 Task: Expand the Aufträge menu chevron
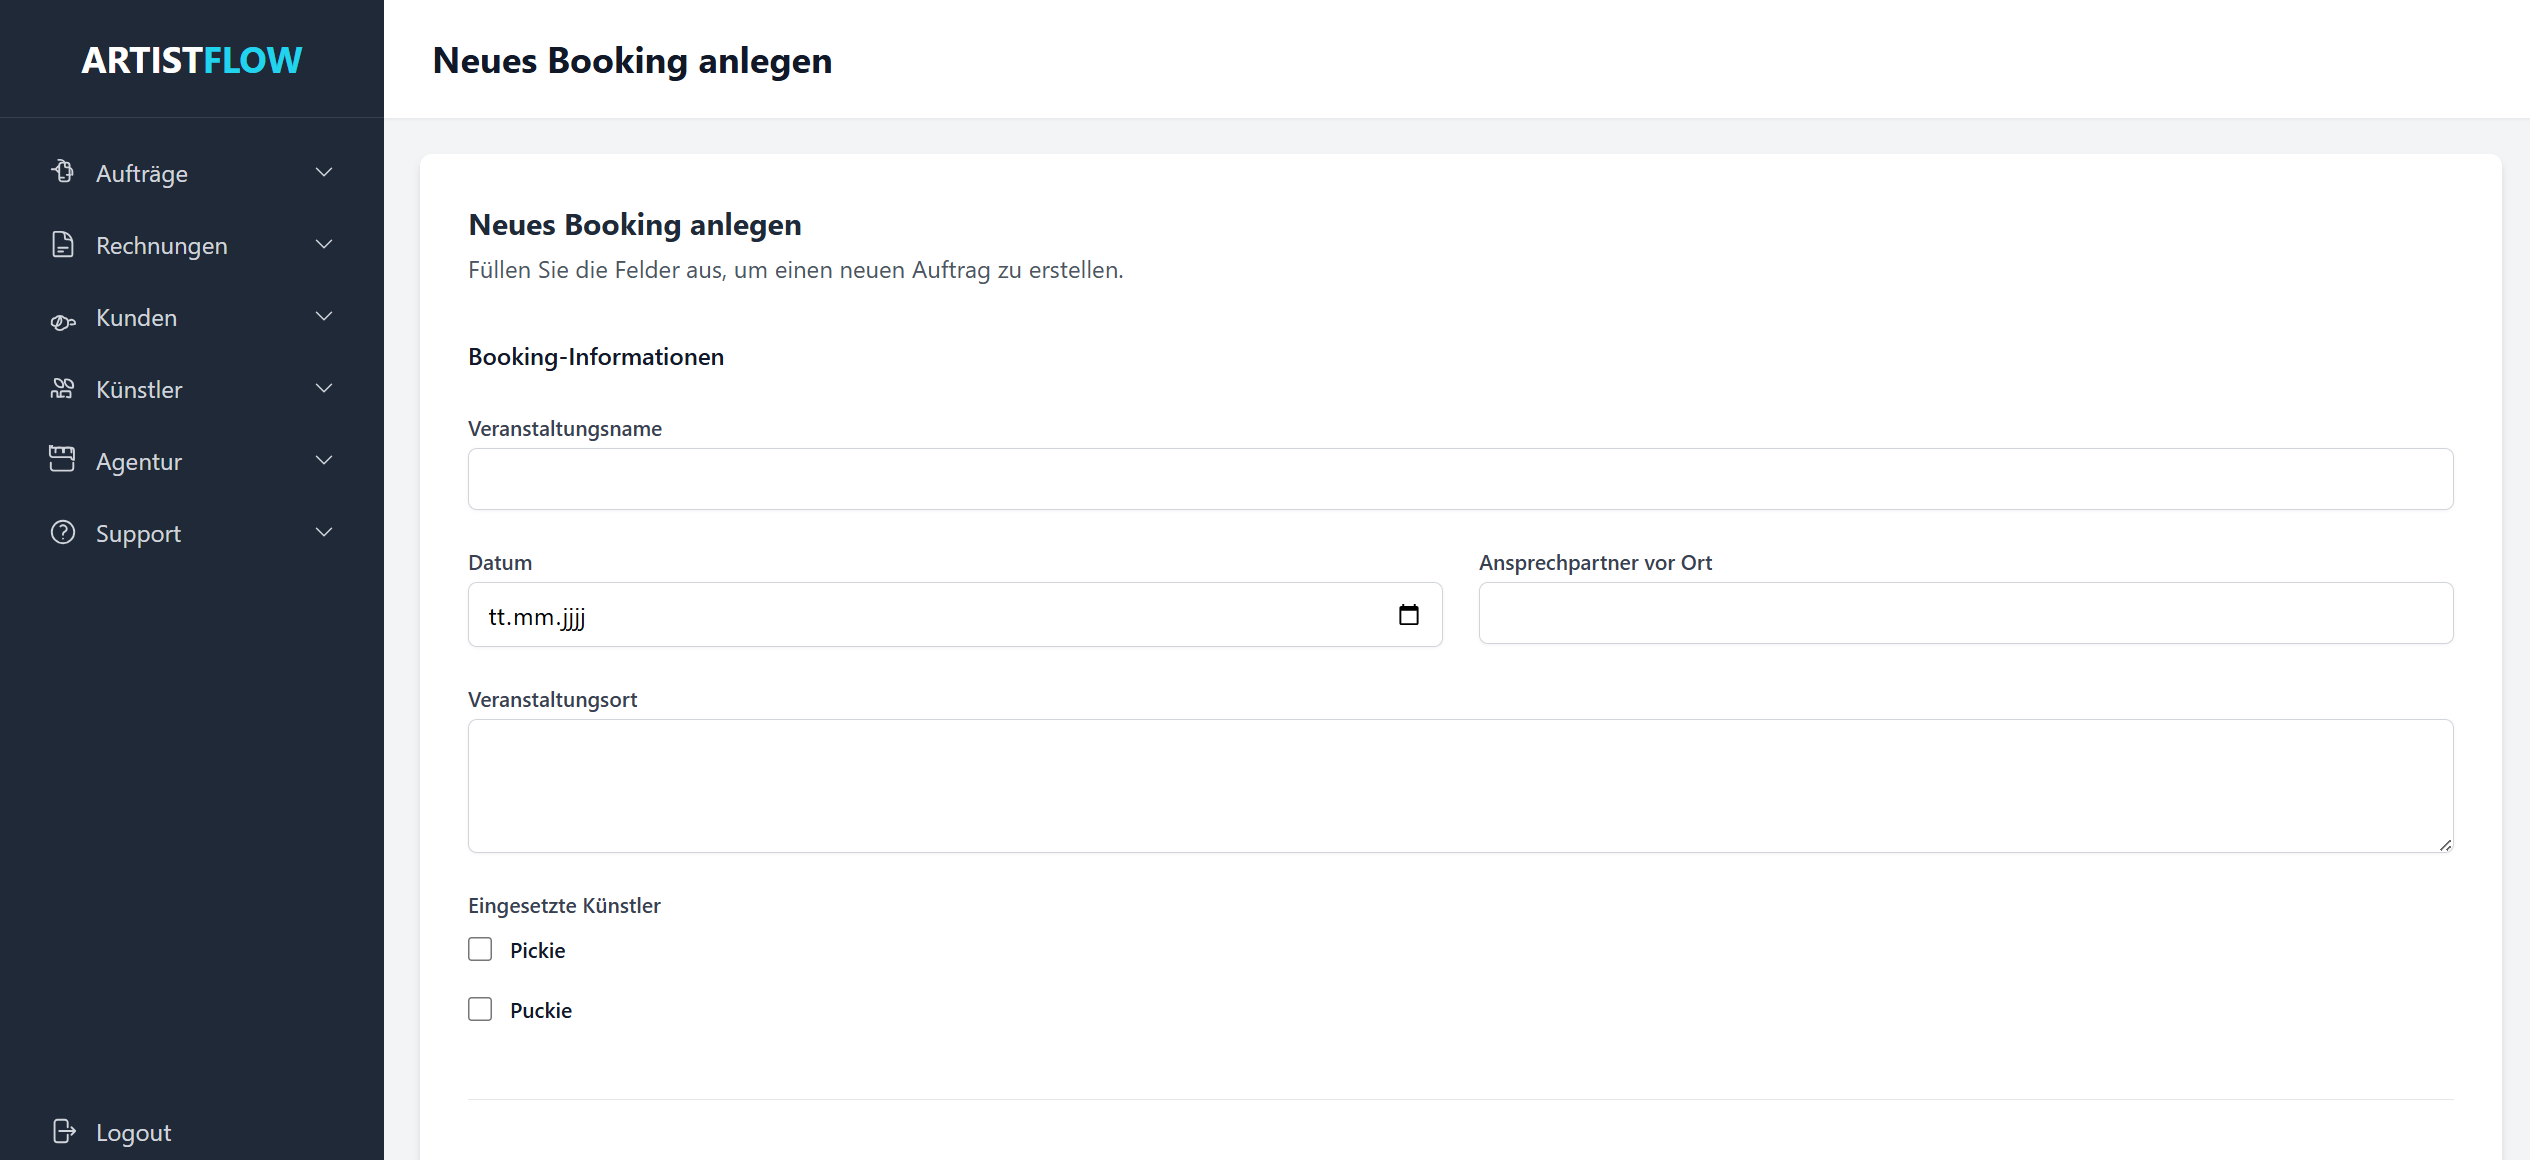pyautogui.click(x=324, y=172)
